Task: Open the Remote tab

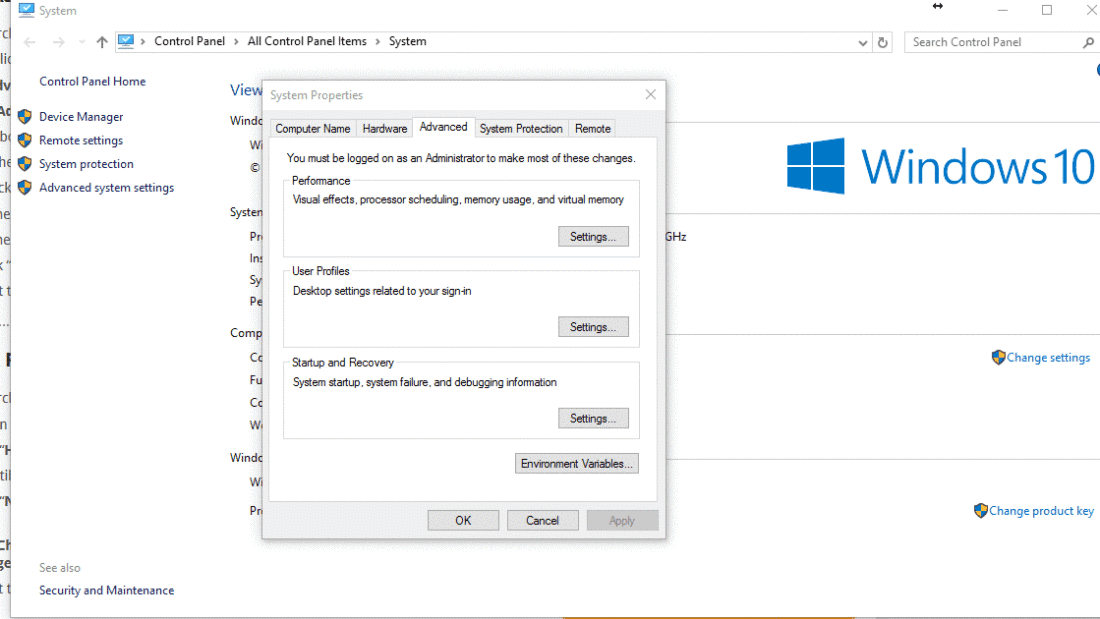Action: [x=593, y=128]
